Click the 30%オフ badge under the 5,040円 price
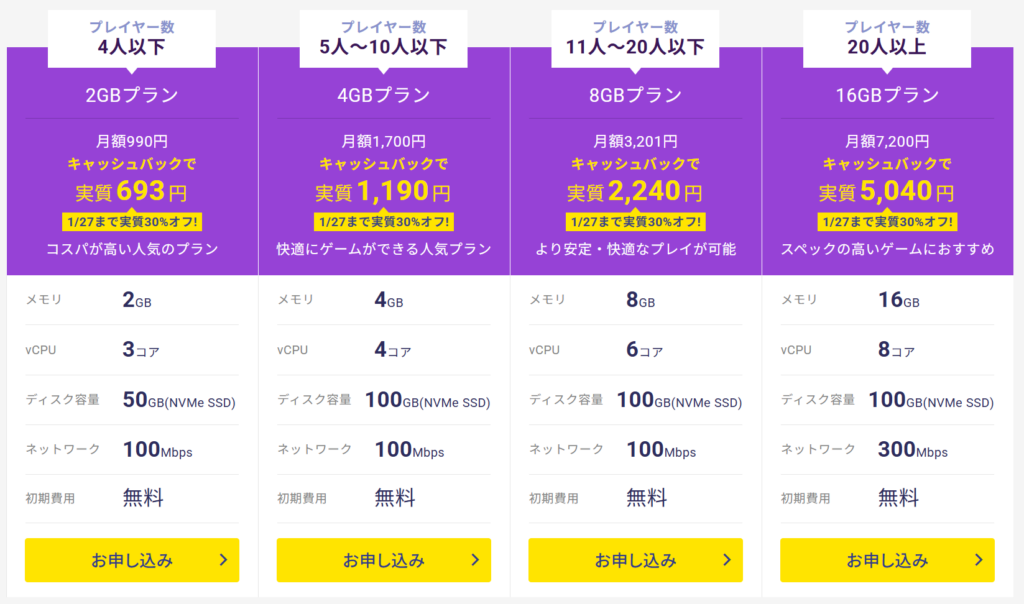 point(888,222)
